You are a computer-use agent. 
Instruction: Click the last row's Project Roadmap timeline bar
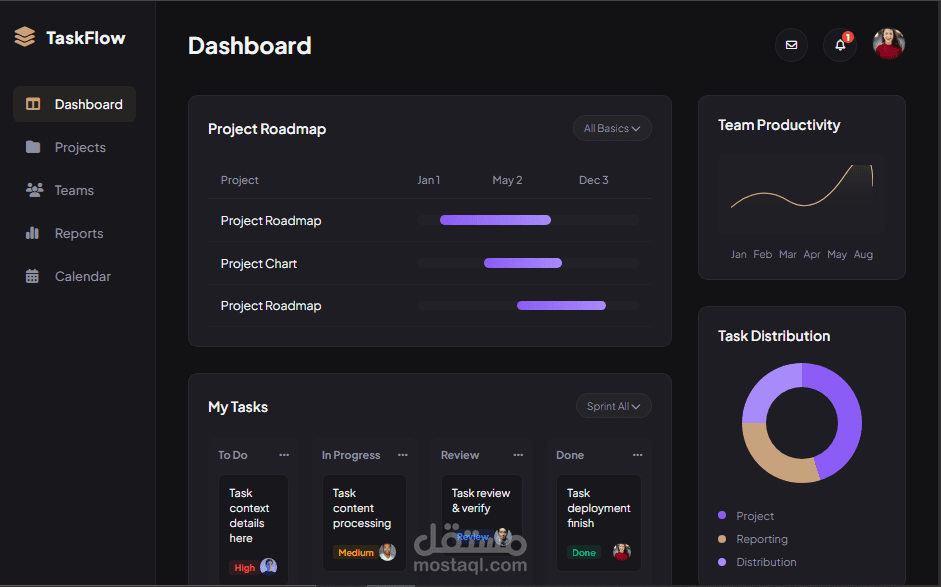(x=561, y=306)
